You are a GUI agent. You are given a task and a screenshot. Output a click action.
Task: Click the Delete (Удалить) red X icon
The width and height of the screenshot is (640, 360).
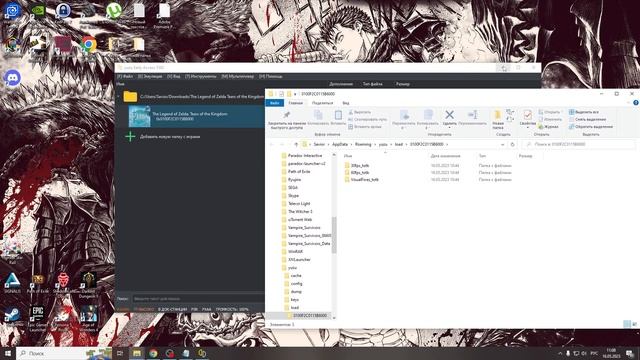point(449,115)
